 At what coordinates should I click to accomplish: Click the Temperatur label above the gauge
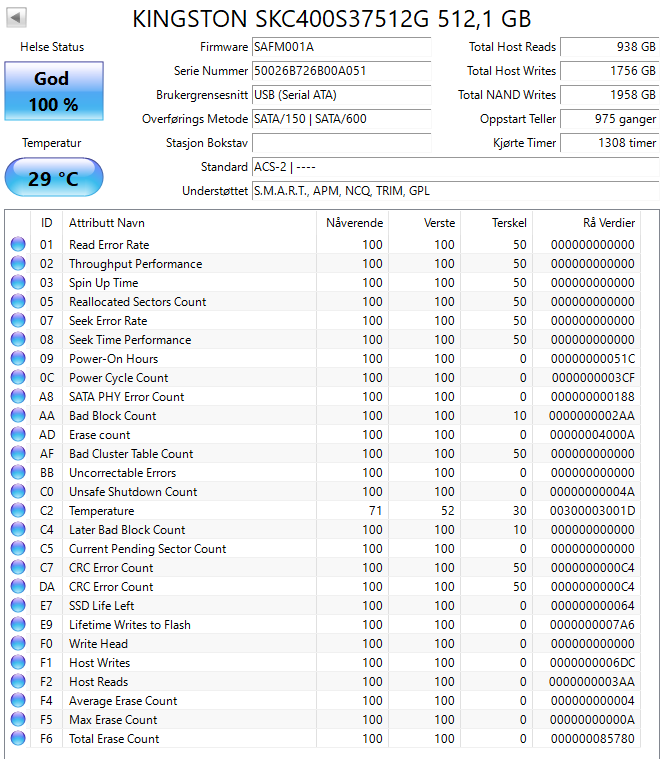tap(51, 143)
